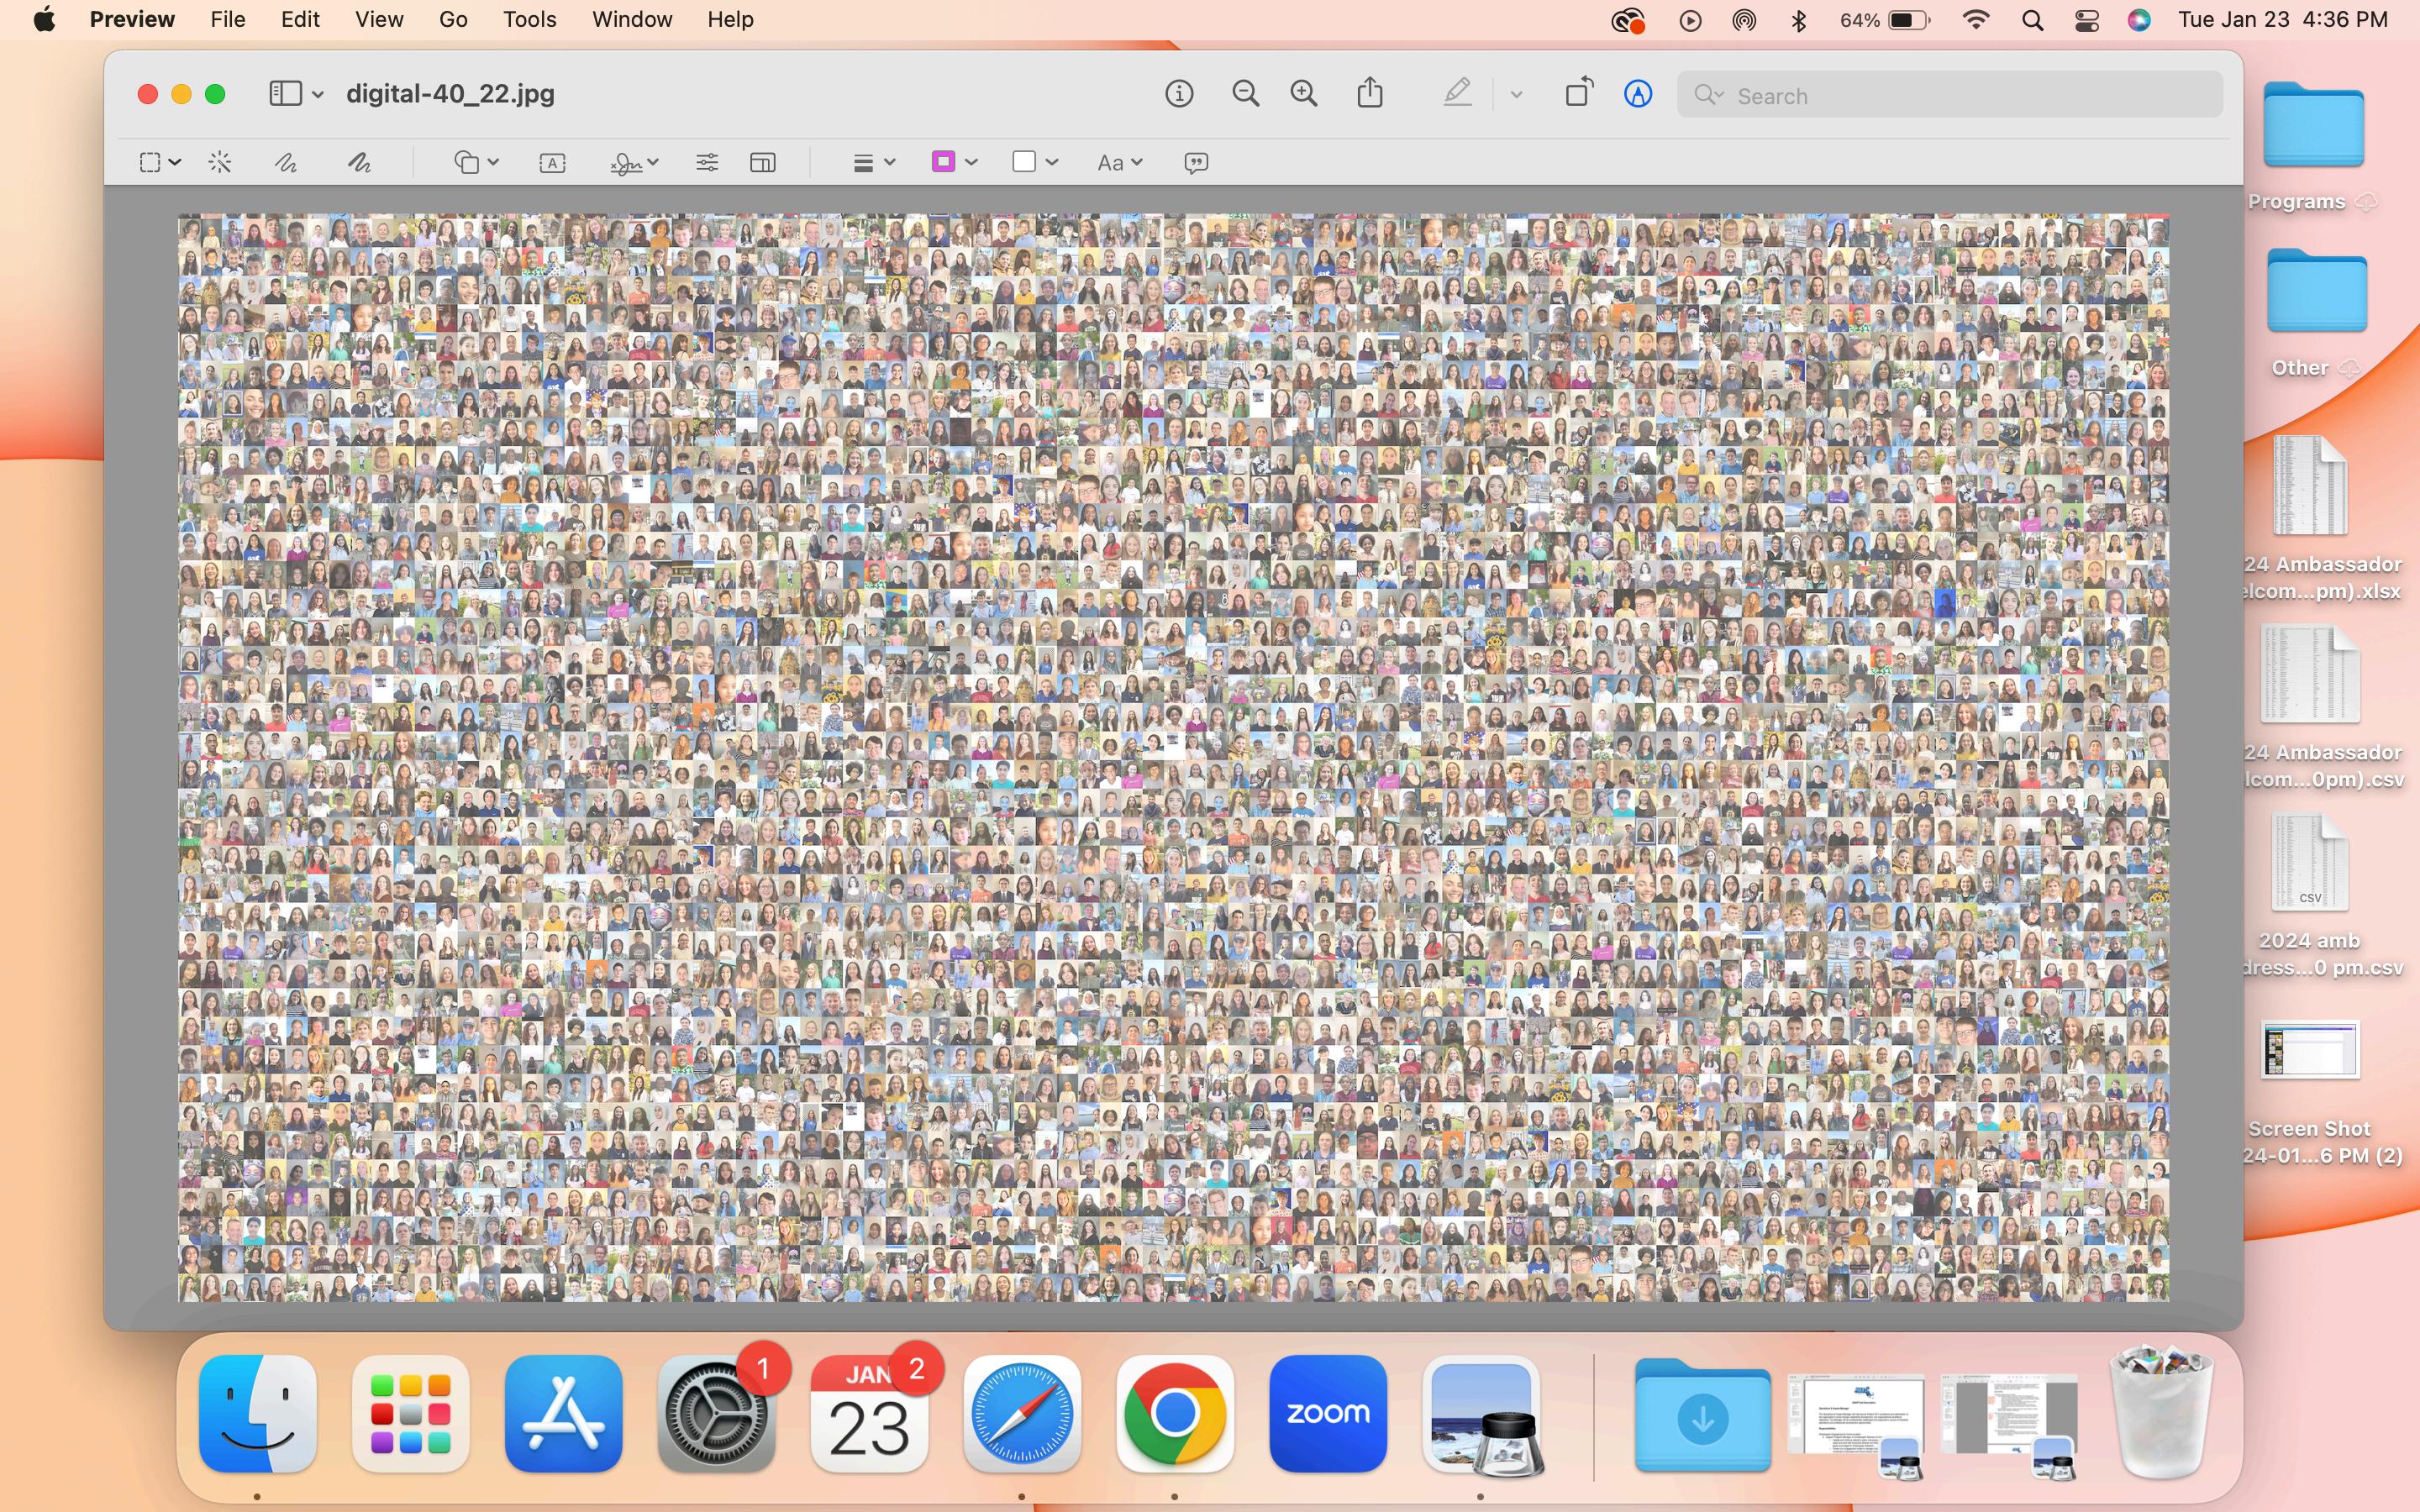Select the Draw pen tool
Viewport: 2420px width, 1512px height.
(359, 162)
